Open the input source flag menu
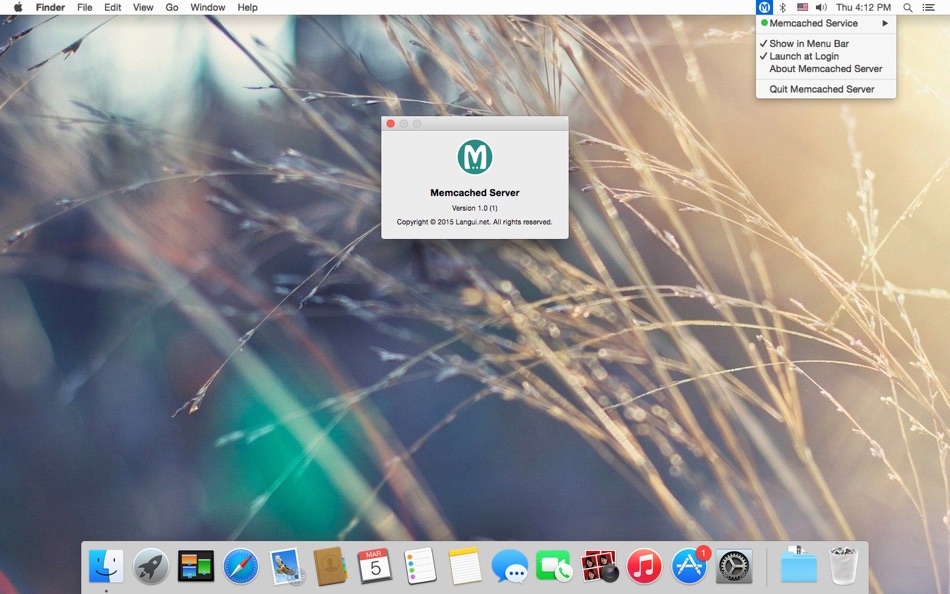The image size is (950, 594). [x=801, y=7]
